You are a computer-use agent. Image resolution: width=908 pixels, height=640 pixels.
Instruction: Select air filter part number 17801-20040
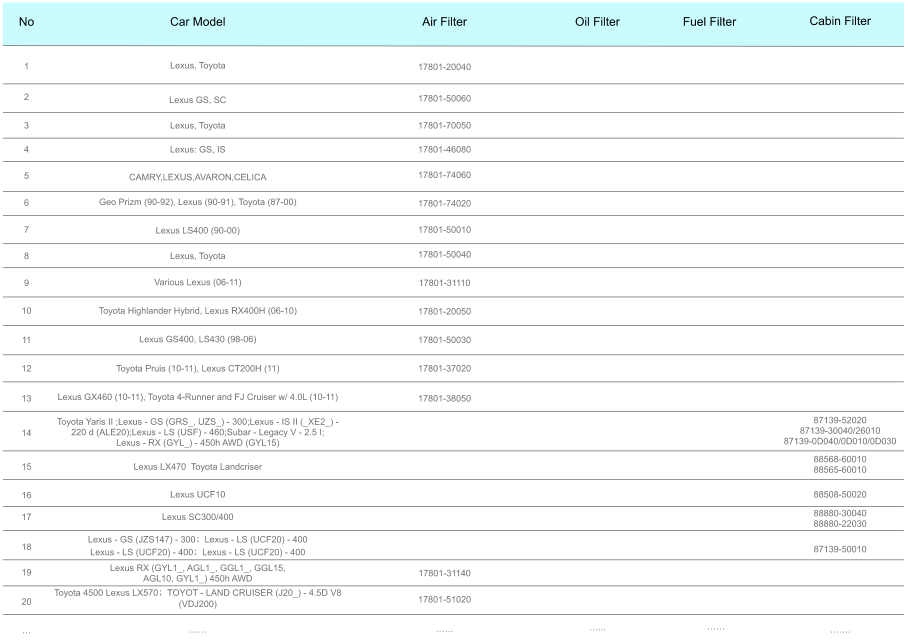[x=444, y=67]
